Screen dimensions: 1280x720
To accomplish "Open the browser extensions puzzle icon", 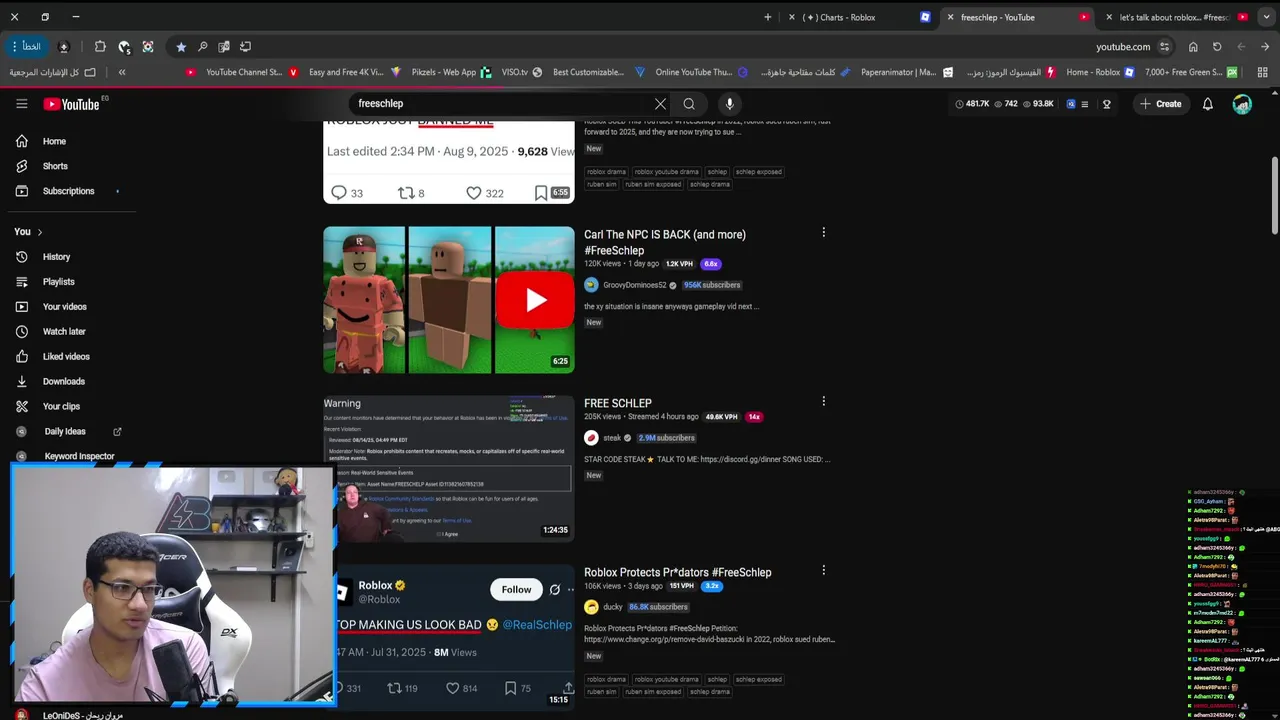I will [x=100, y=46].
